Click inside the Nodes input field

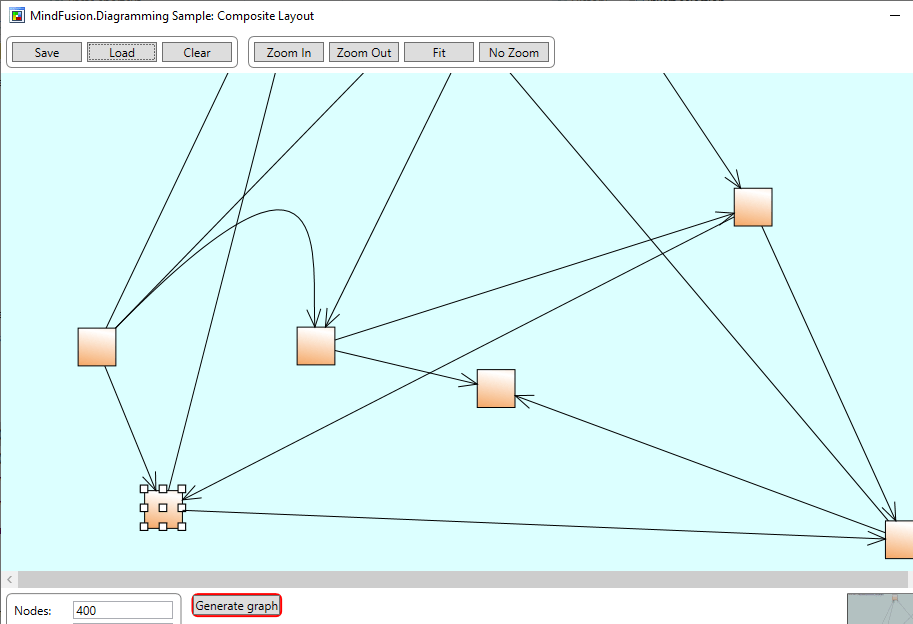pyautogui.click(x=122, y=609)
